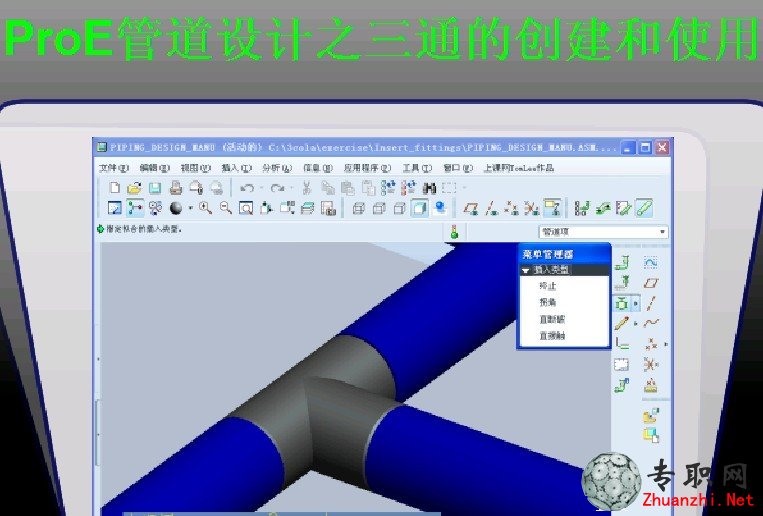Open the arrow next to dashed selection box
763x516 pixels.
click(464, 187)
